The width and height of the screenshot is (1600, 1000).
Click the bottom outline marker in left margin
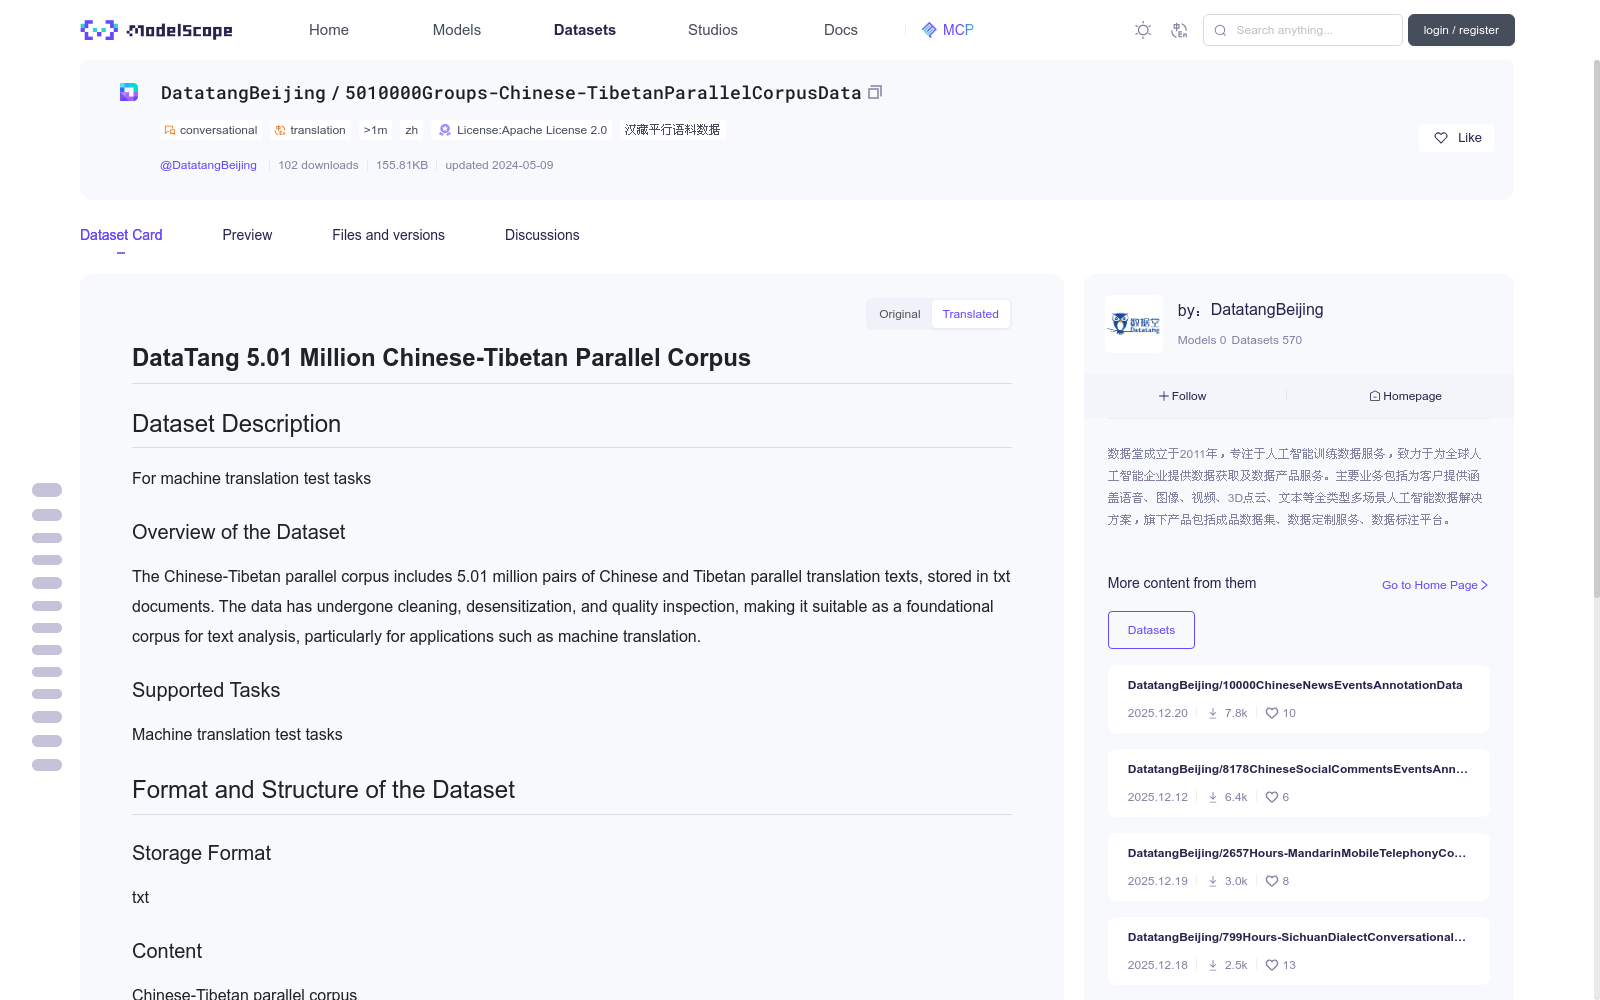tap(47, 765)
